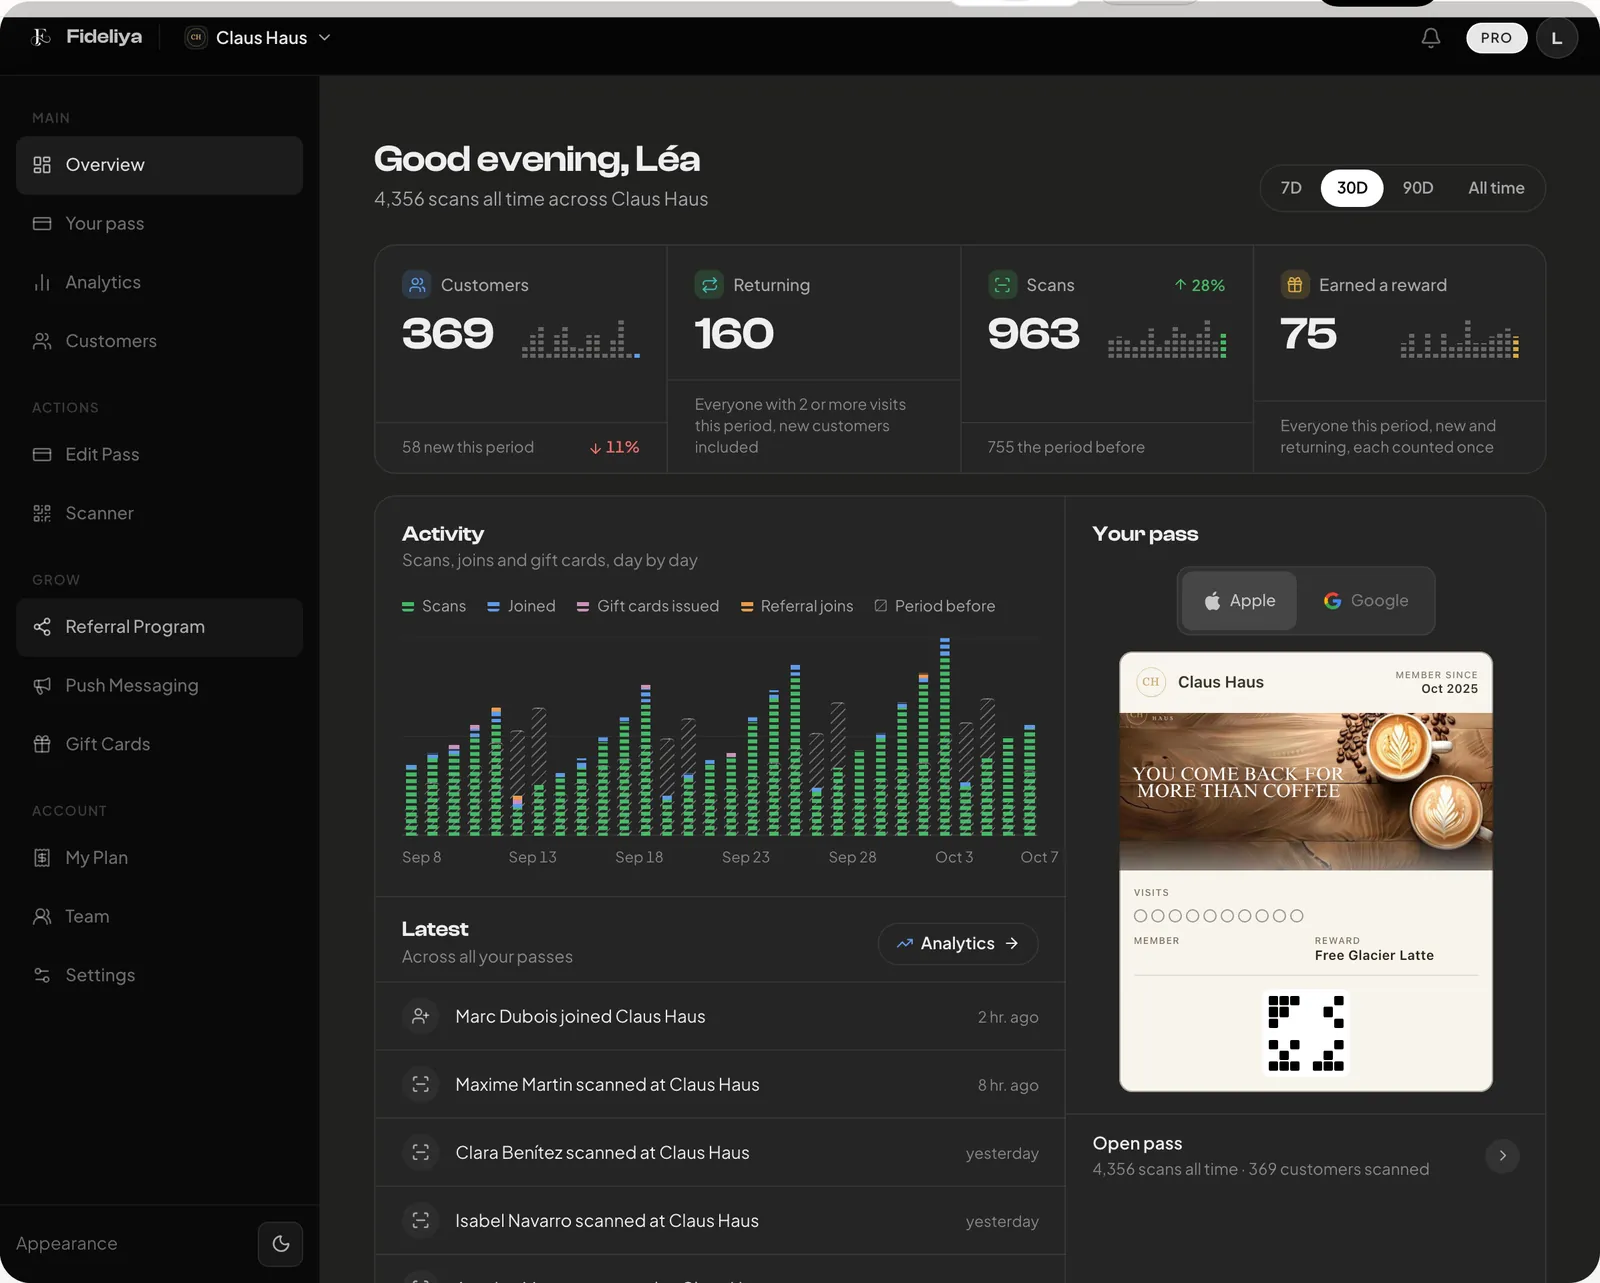Open Analytics from the Latest section
Image resolution: width=1600 pixels, height=1283 pixels.
[958, 944]
